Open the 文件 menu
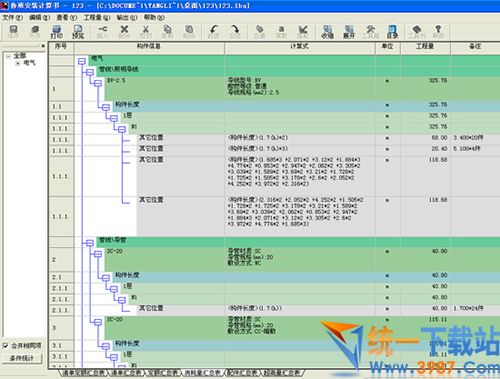This screenshot has width=500, height=379. click(x=12, y=17)
